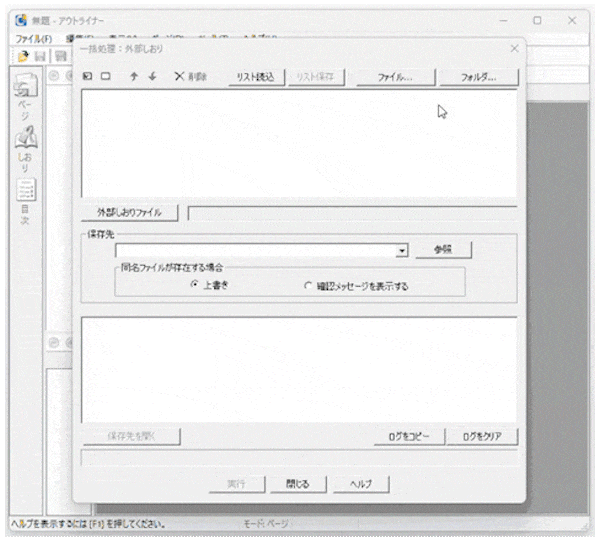Select the 目次 table of contents sidebar icon
Viewport: 600px width, 542px height.
[x=25, y=196]
